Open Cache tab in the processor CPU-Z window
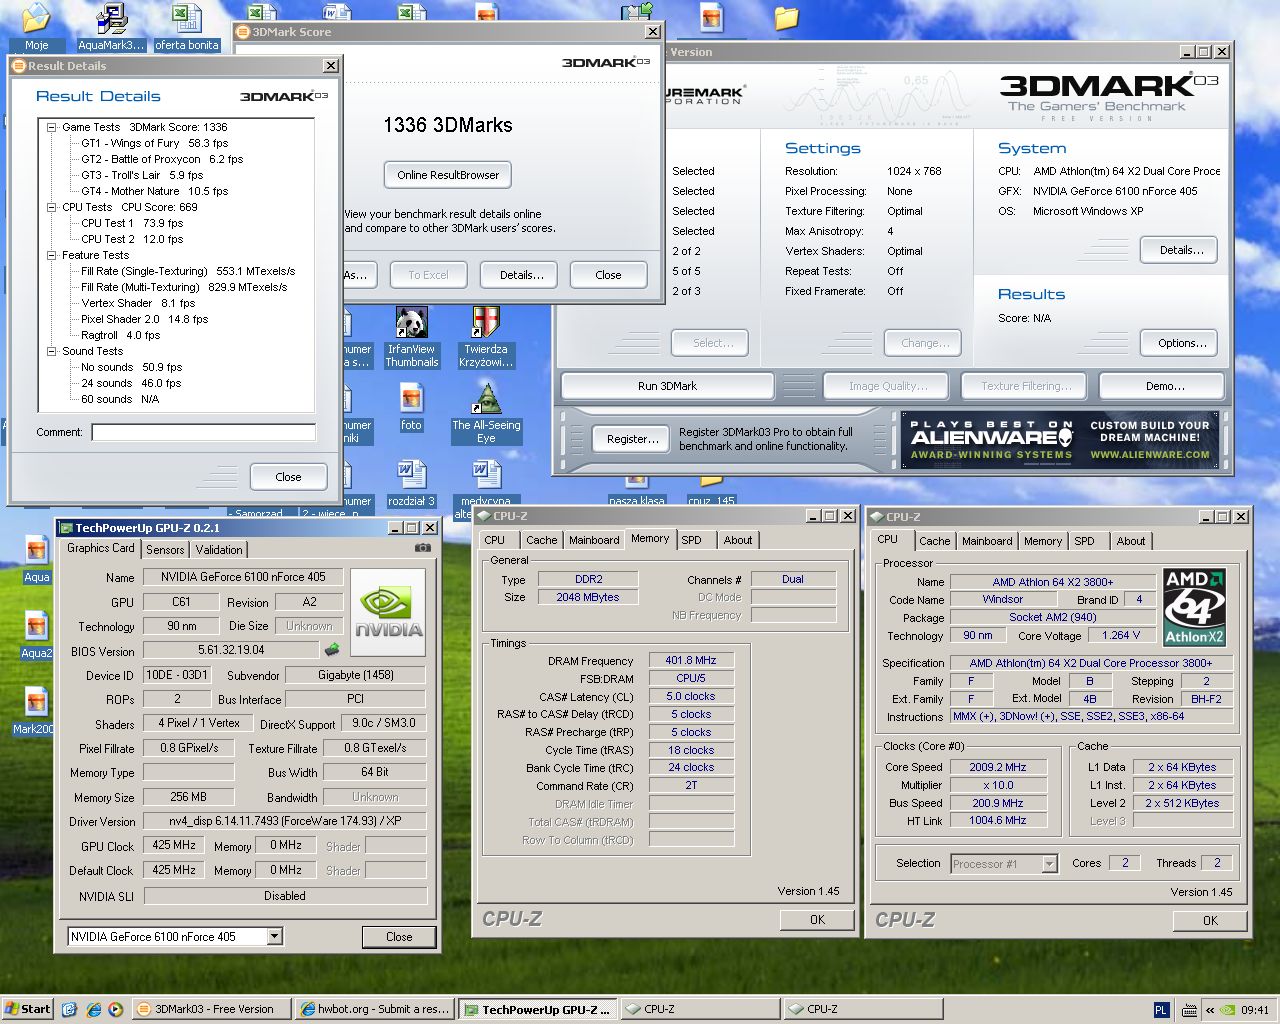Viewport: 1280px width, 1024px height. pyautogui.click(x=935, y=541)
